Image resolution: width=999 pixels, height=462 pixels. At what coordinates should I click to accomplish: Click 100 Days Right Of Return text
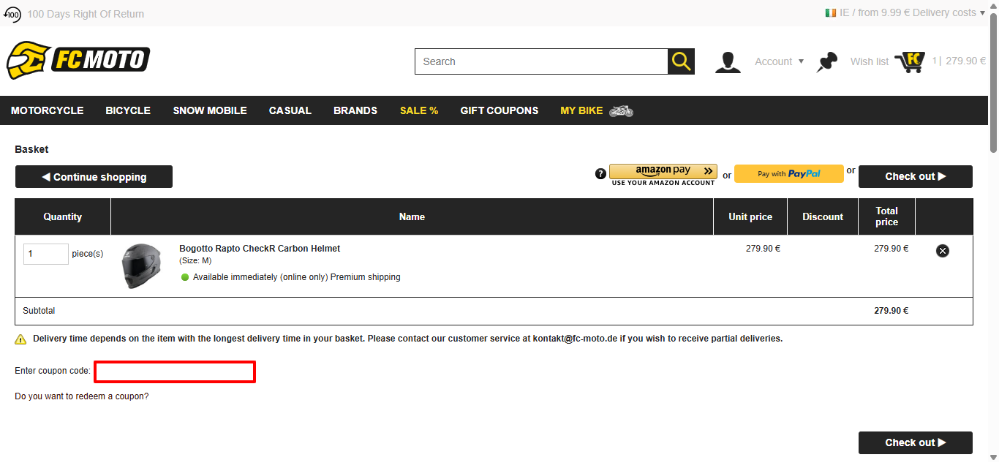85,14
